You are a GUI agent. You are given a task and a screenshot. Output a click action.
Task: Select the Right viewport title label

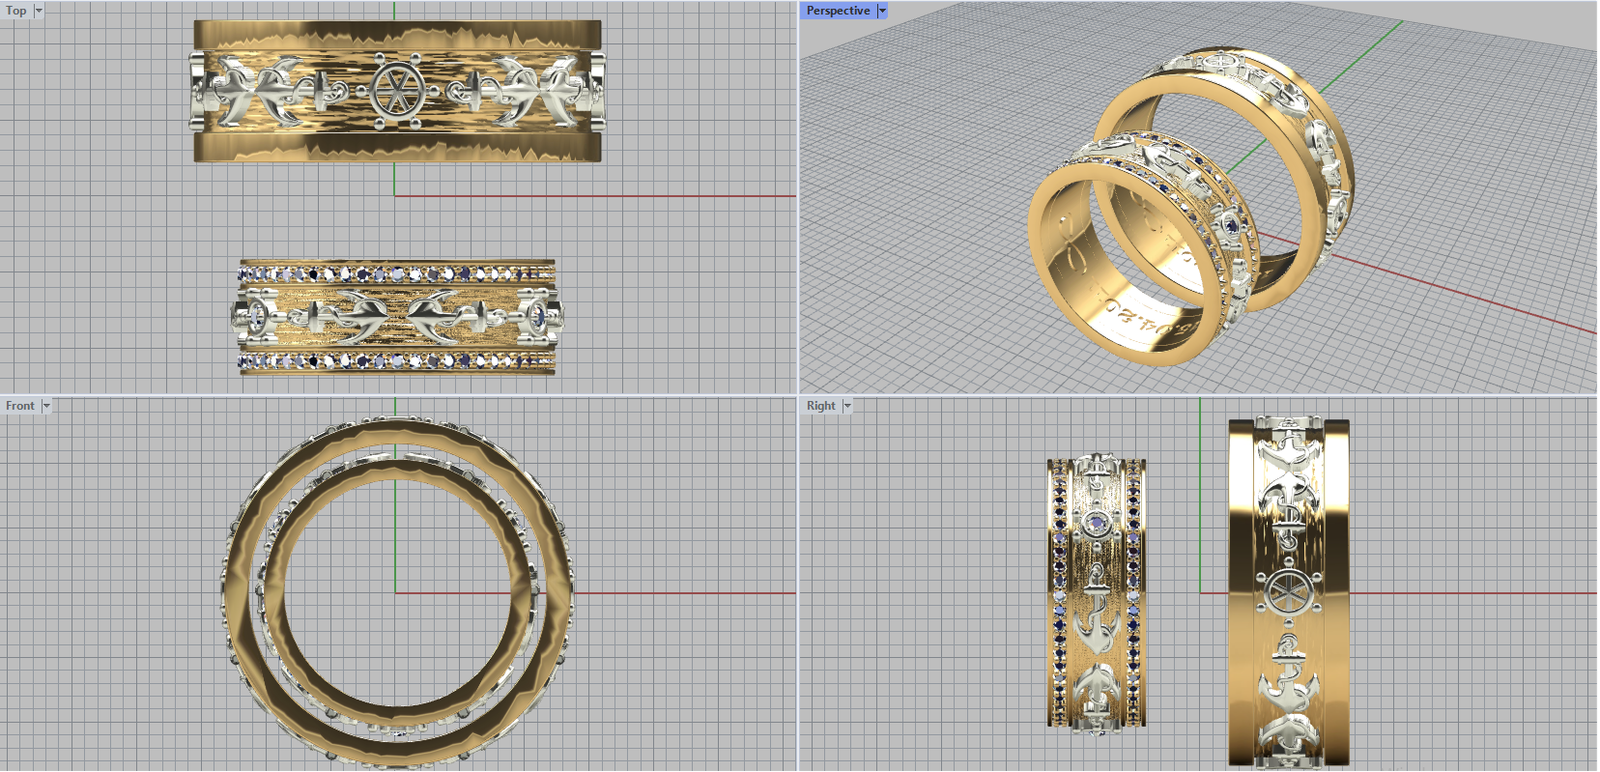tap(820, 406)
